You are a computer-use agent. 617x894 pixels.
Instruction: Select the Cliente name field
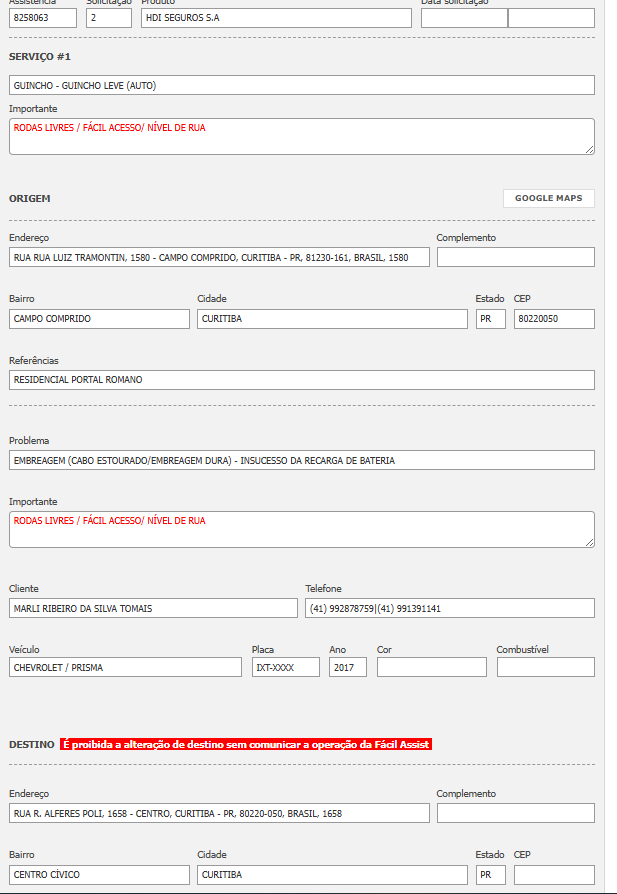[x=153, y=608]
